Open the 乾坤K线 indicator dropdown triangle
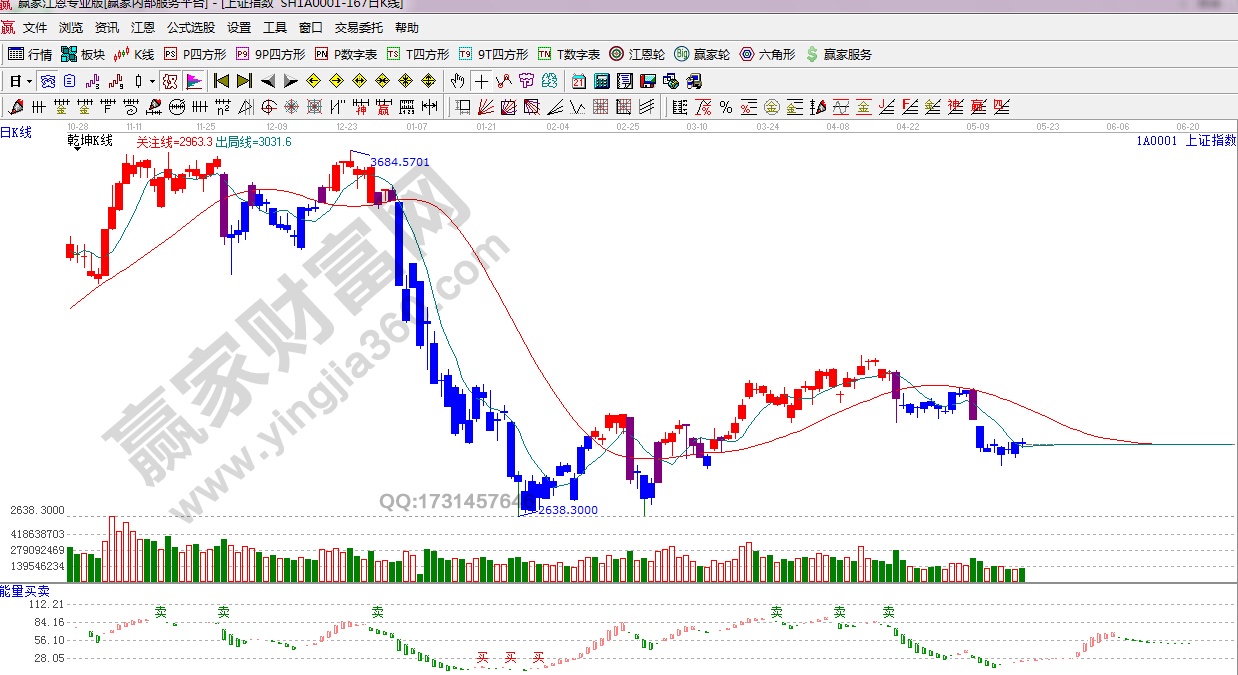Image resolution: width=1238 pixels, height=675 pixels. coord(76,150)
